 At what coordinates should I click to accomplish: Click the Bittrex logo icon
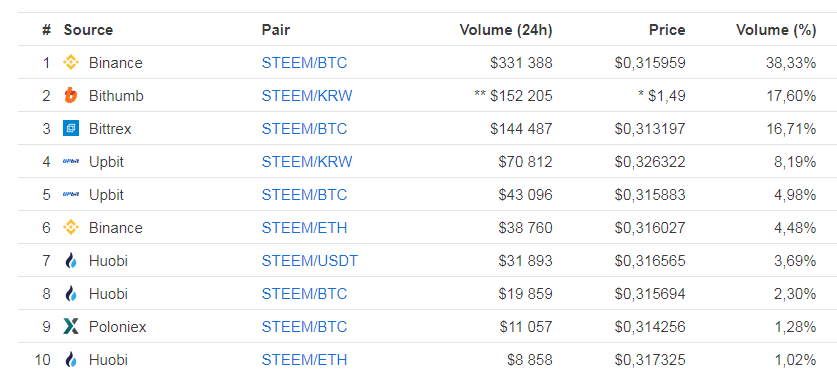click(x=71, y=129)
